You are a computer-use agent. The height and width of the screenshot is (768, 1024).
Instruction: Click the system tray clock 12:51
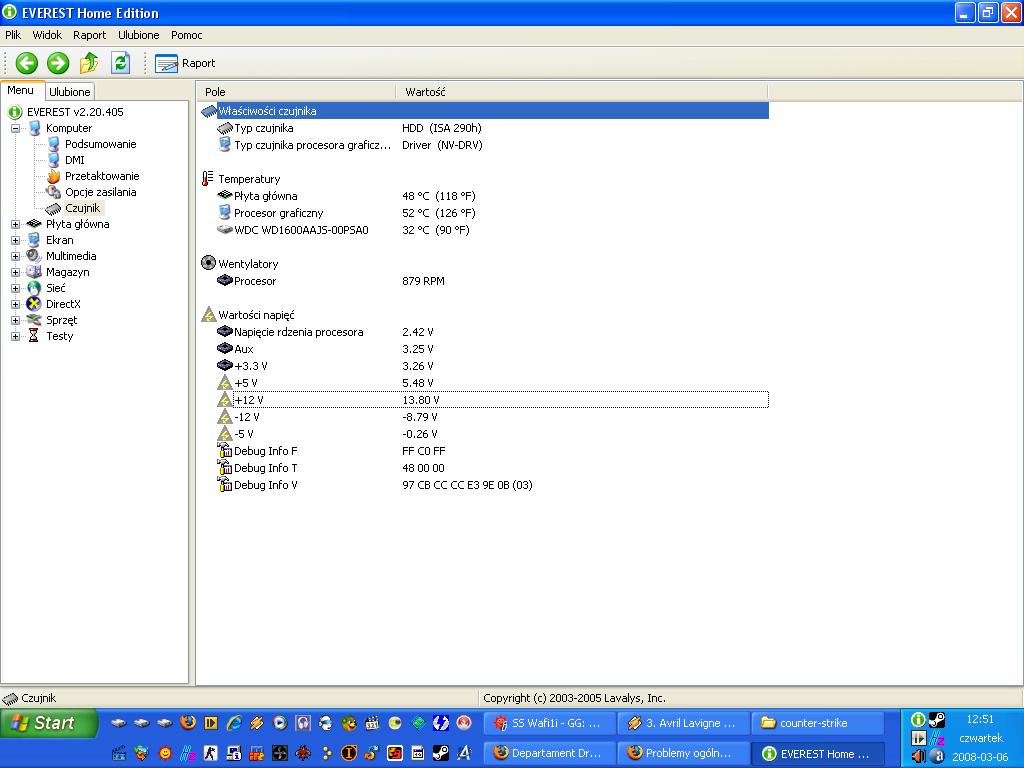coord(980,719)
